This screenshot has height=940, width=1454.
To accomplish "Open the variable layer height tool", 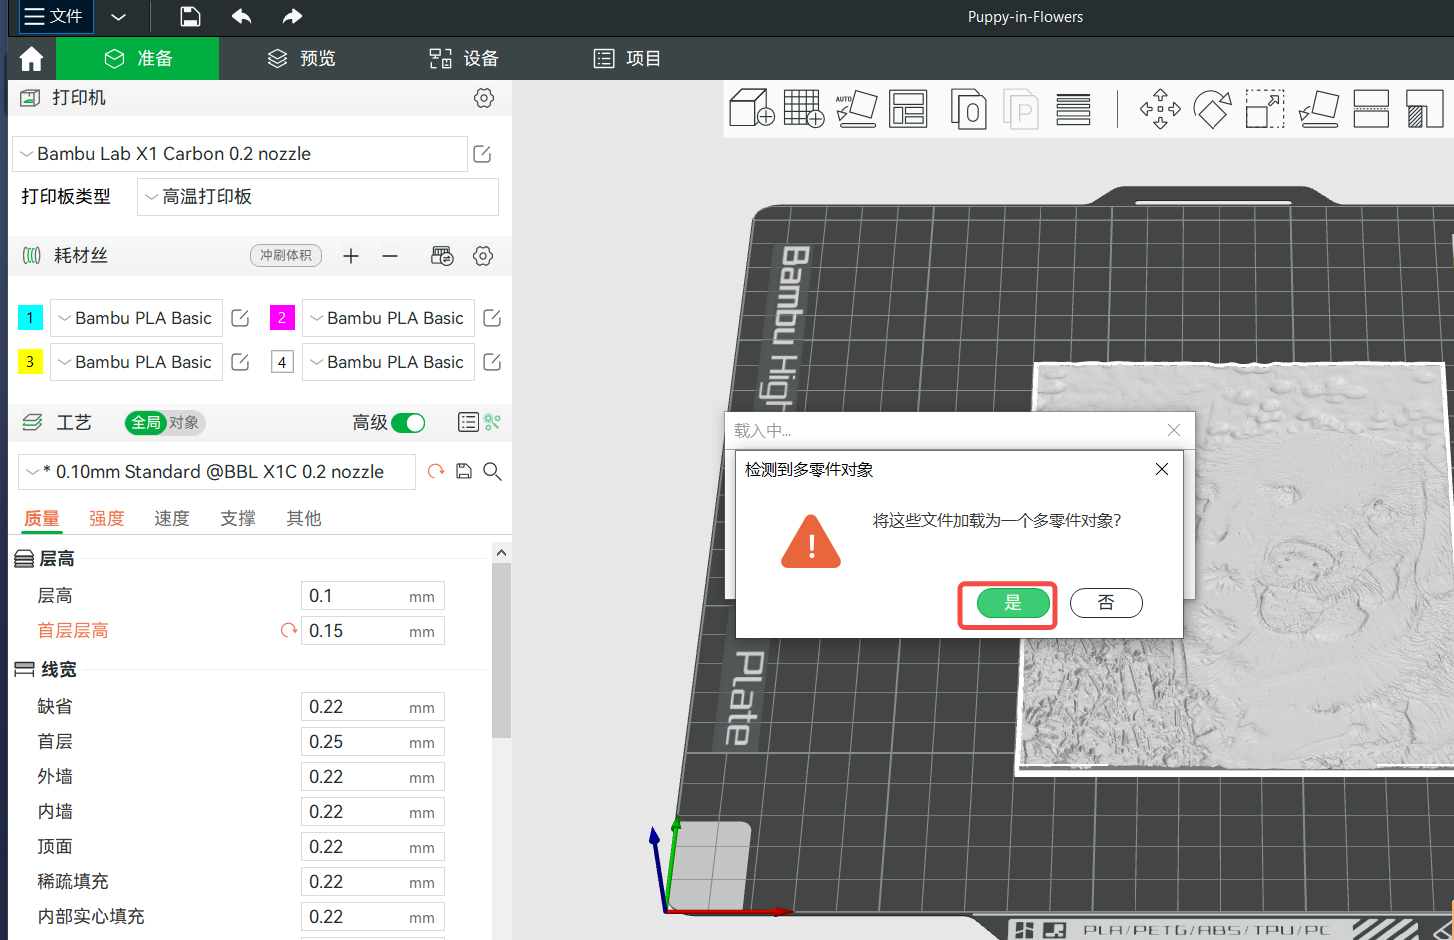I will click(x=1073, y=108).
